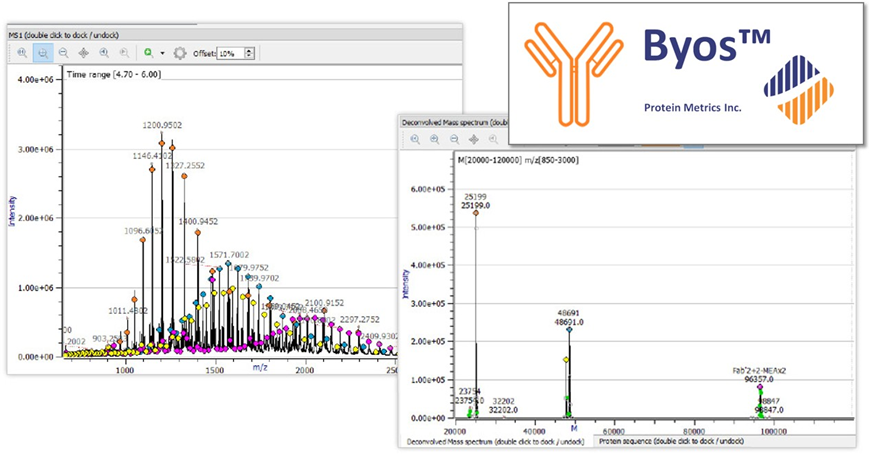Viewport: 869px width, 454px height.
Task: Click the first zoom icon in Deconvolved spectrum toolbar
Action: coord(414,139)
